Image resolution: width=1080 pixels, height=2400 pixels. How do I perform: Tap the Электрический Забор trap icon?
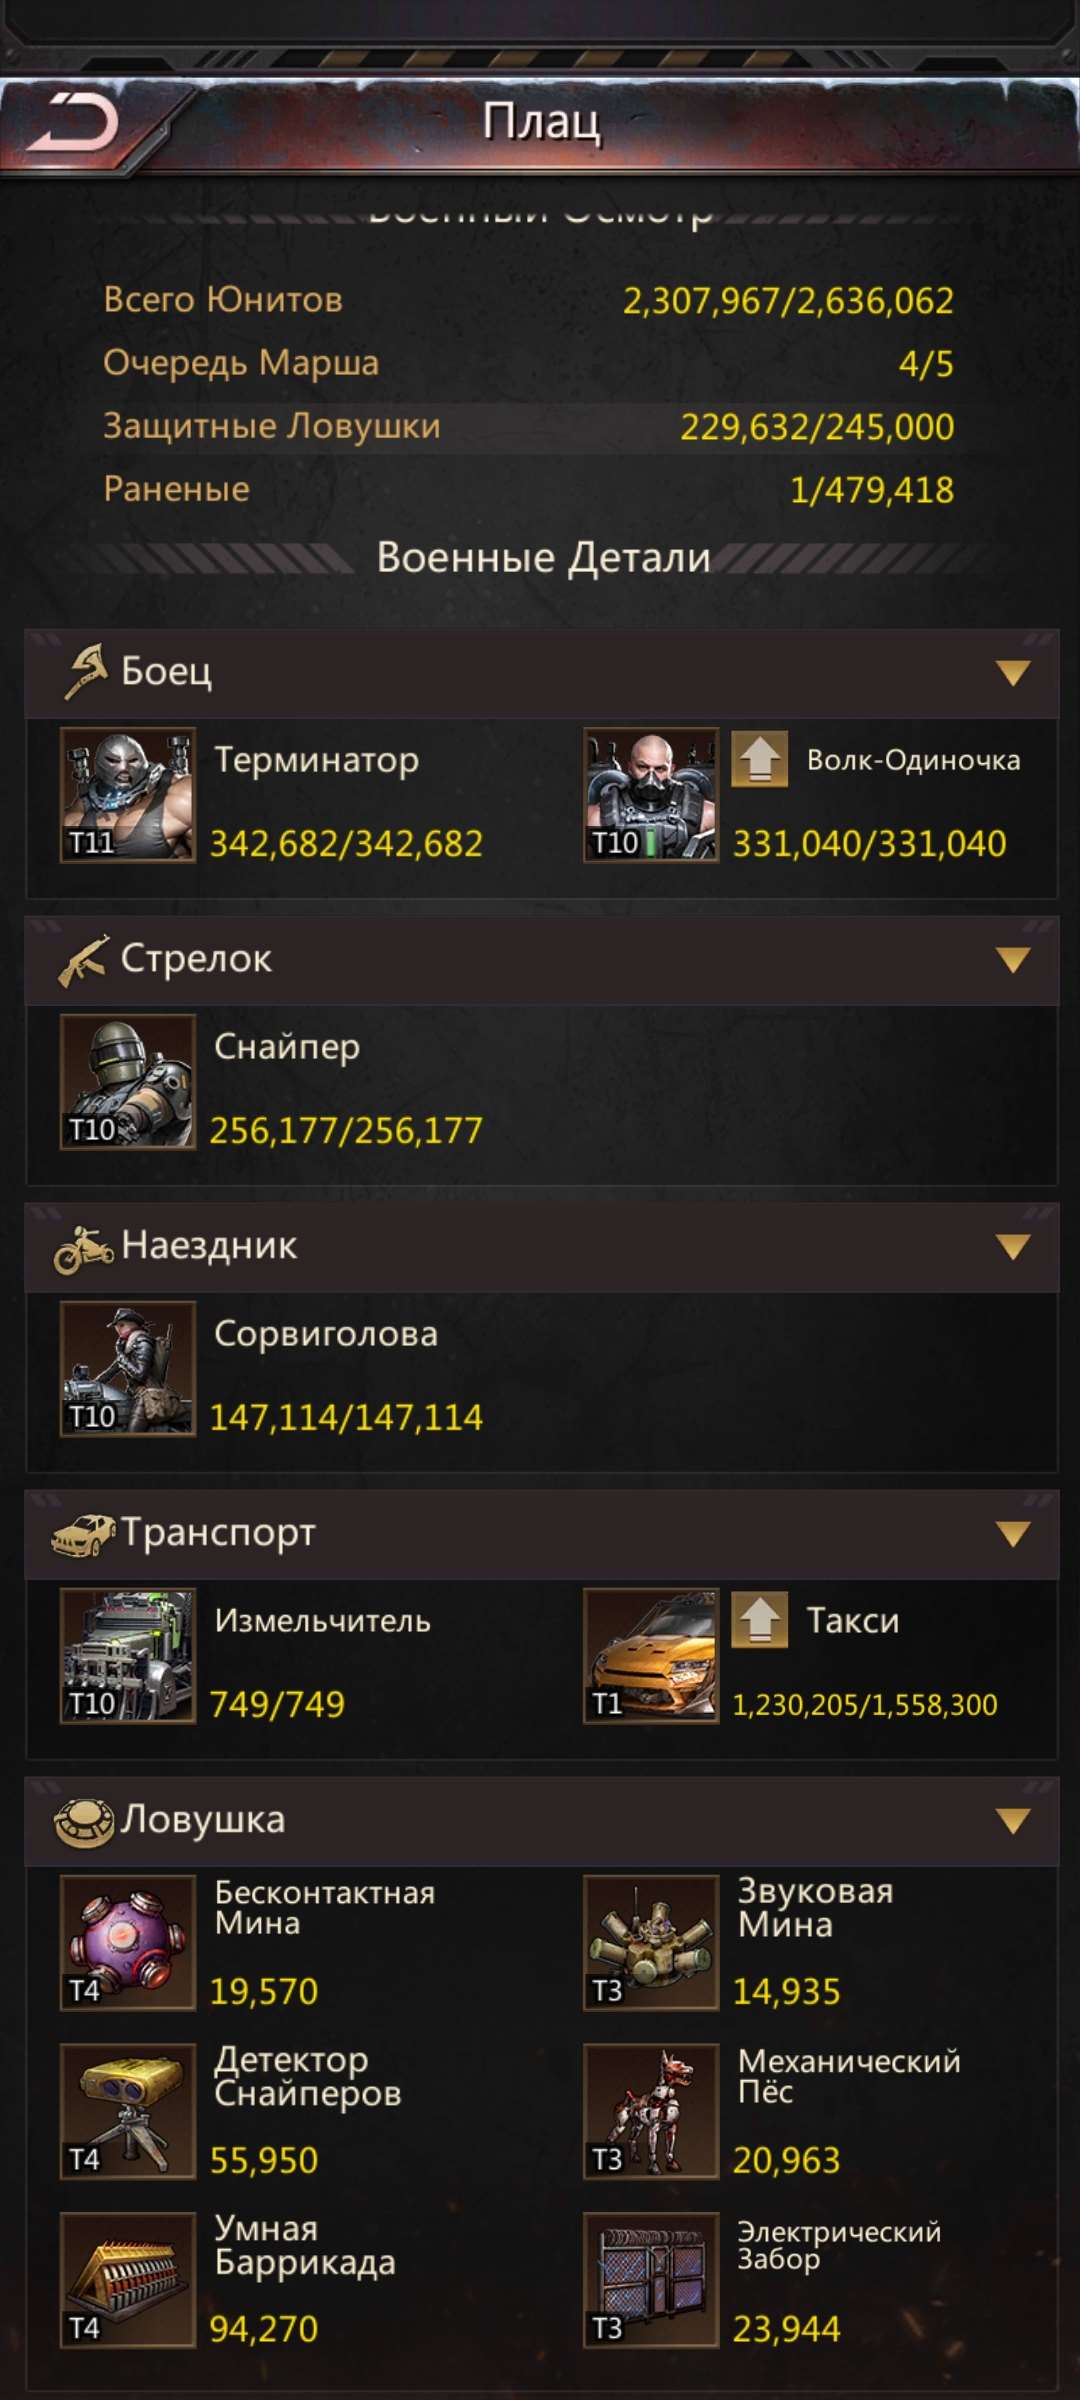(651, 2280)
